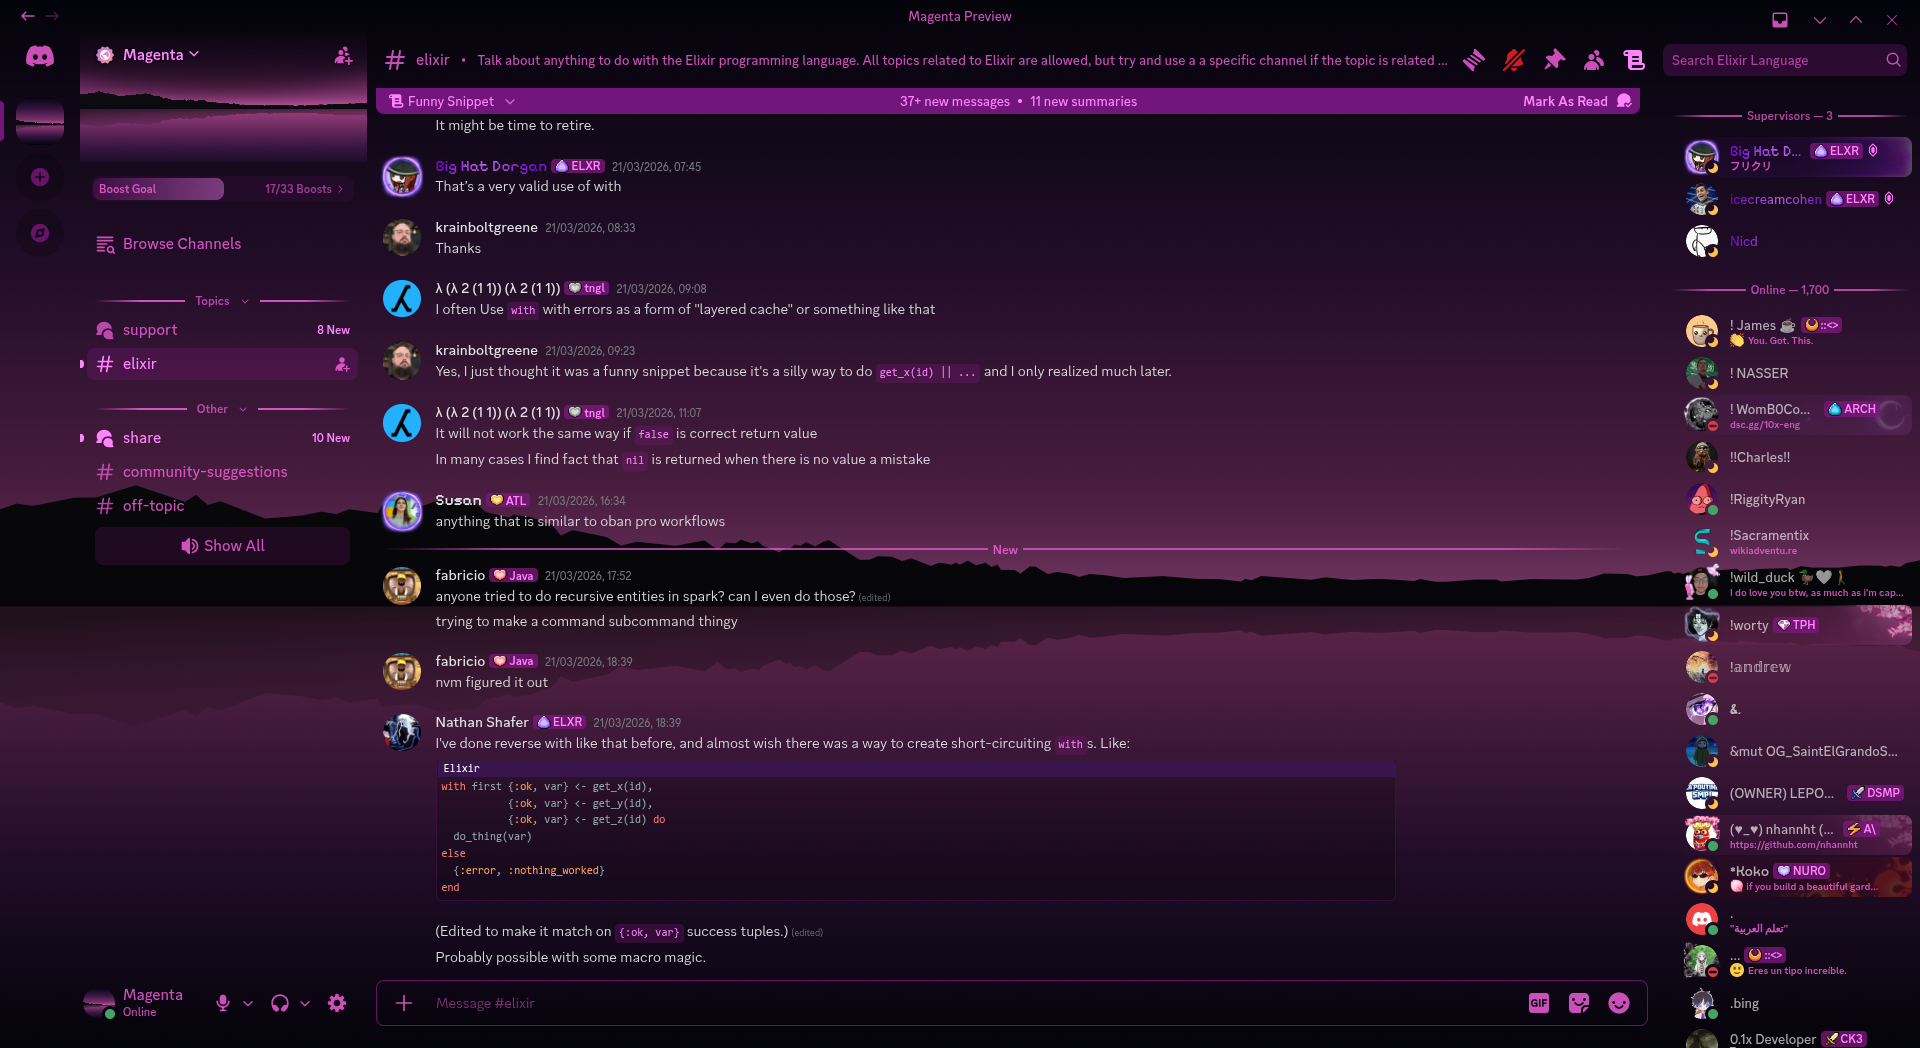Click Big Hat Dorgan's message avatar
Viewport: 1920px width, 1048px height.
coord(402,177)
